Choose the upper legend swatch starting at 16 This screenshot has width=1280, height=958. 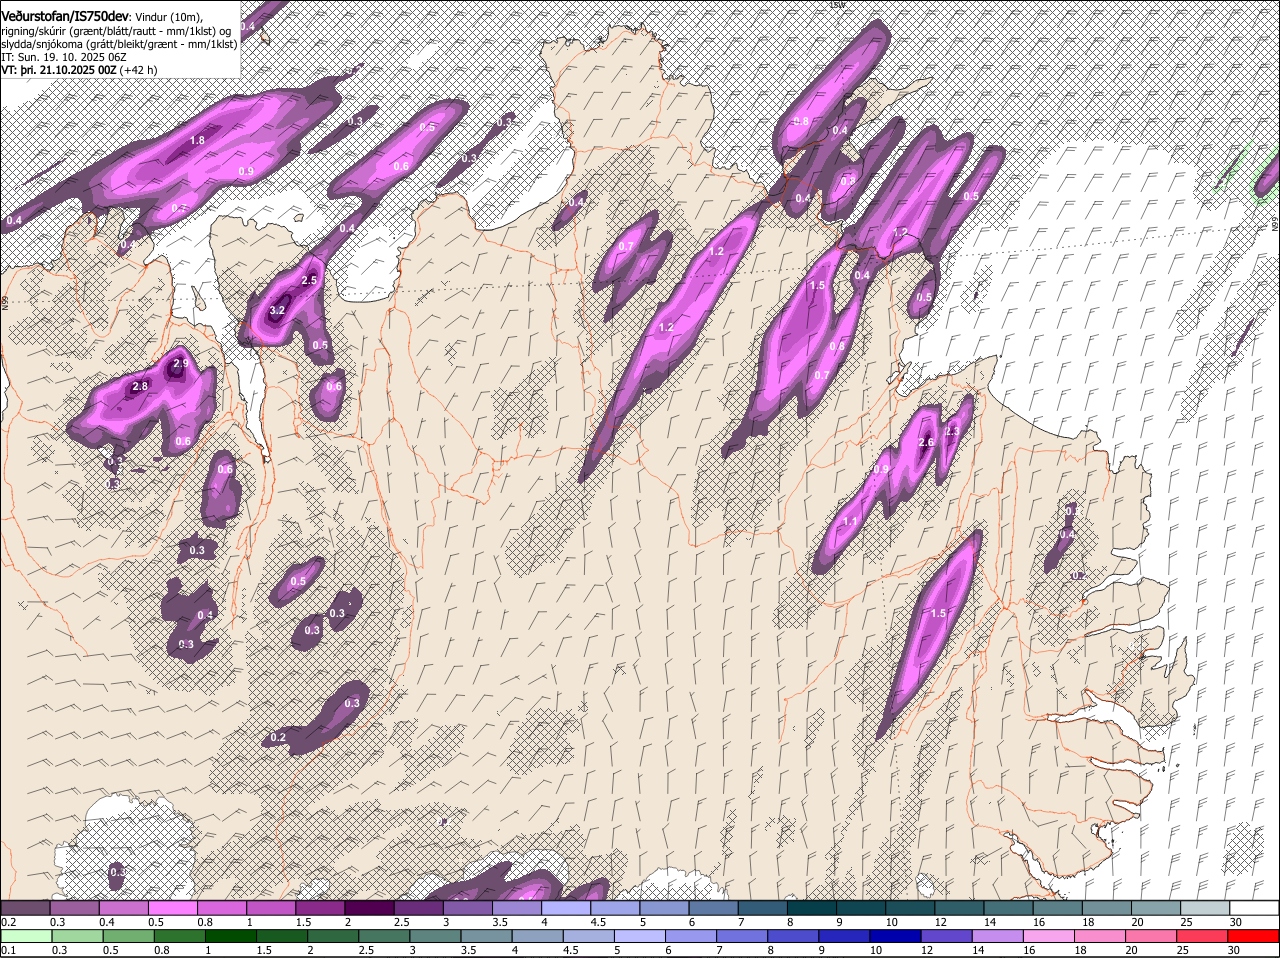[x=1058, y=907]
